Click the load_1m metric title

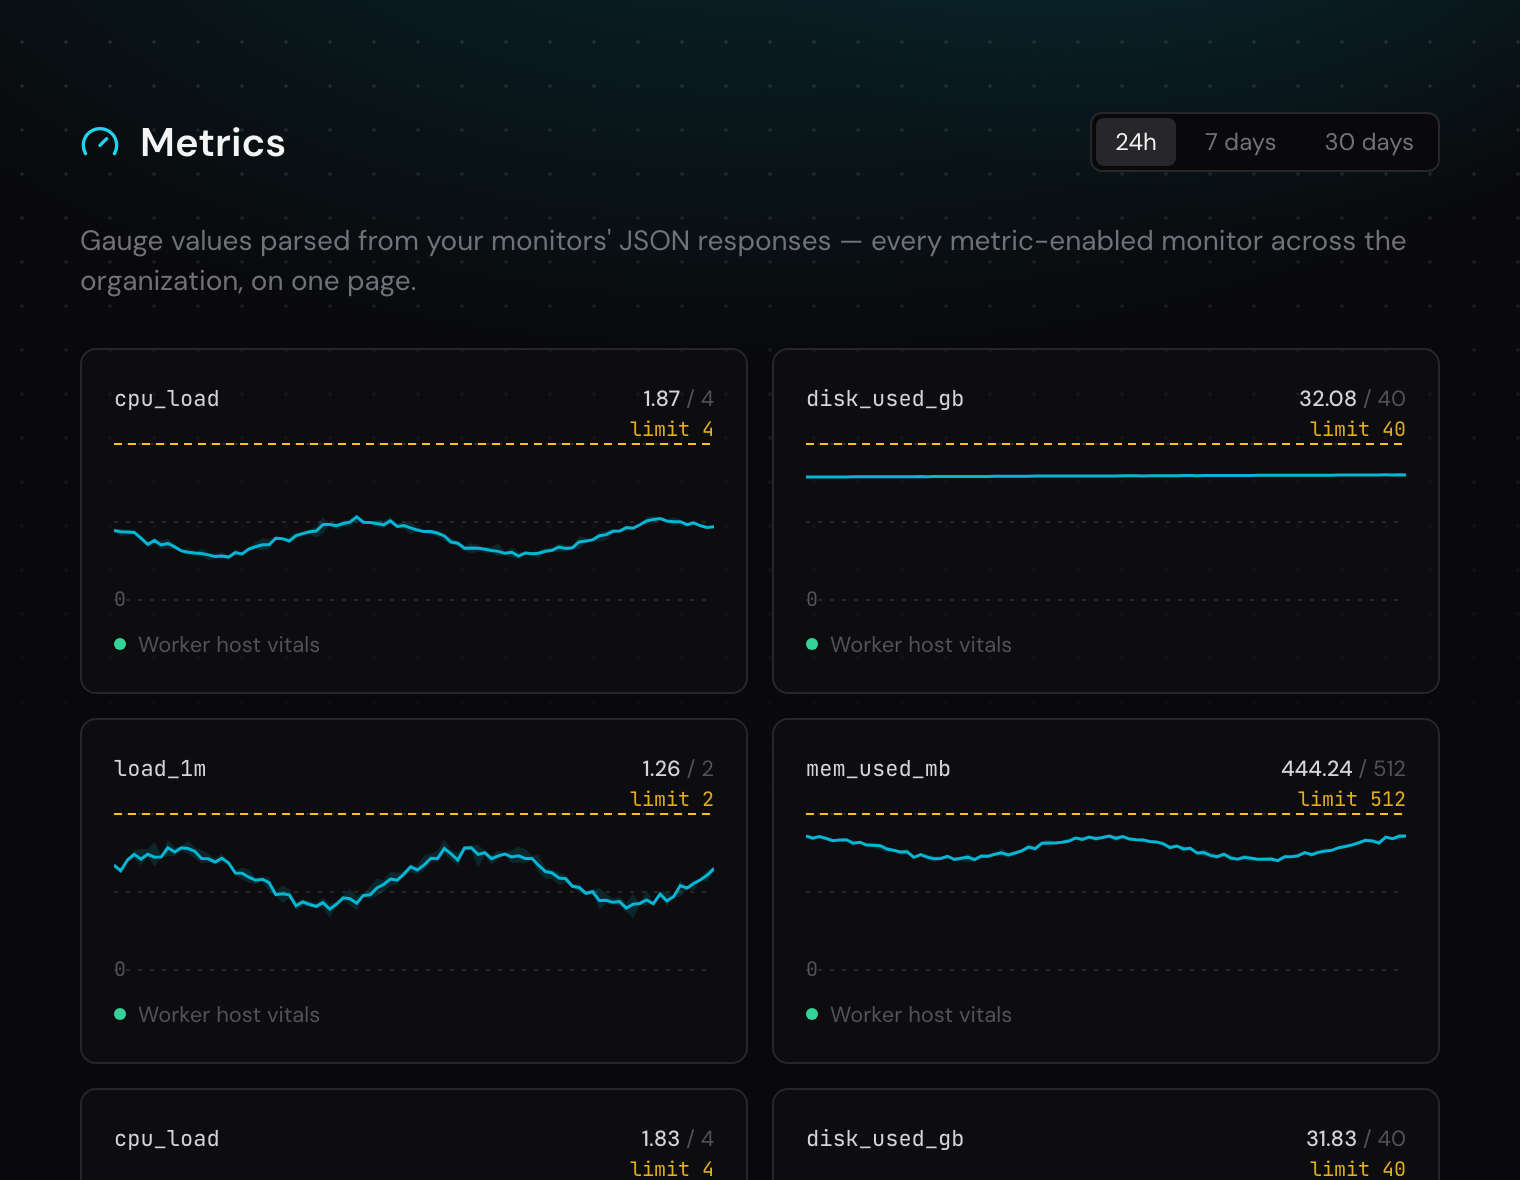[x=160, y=769]
